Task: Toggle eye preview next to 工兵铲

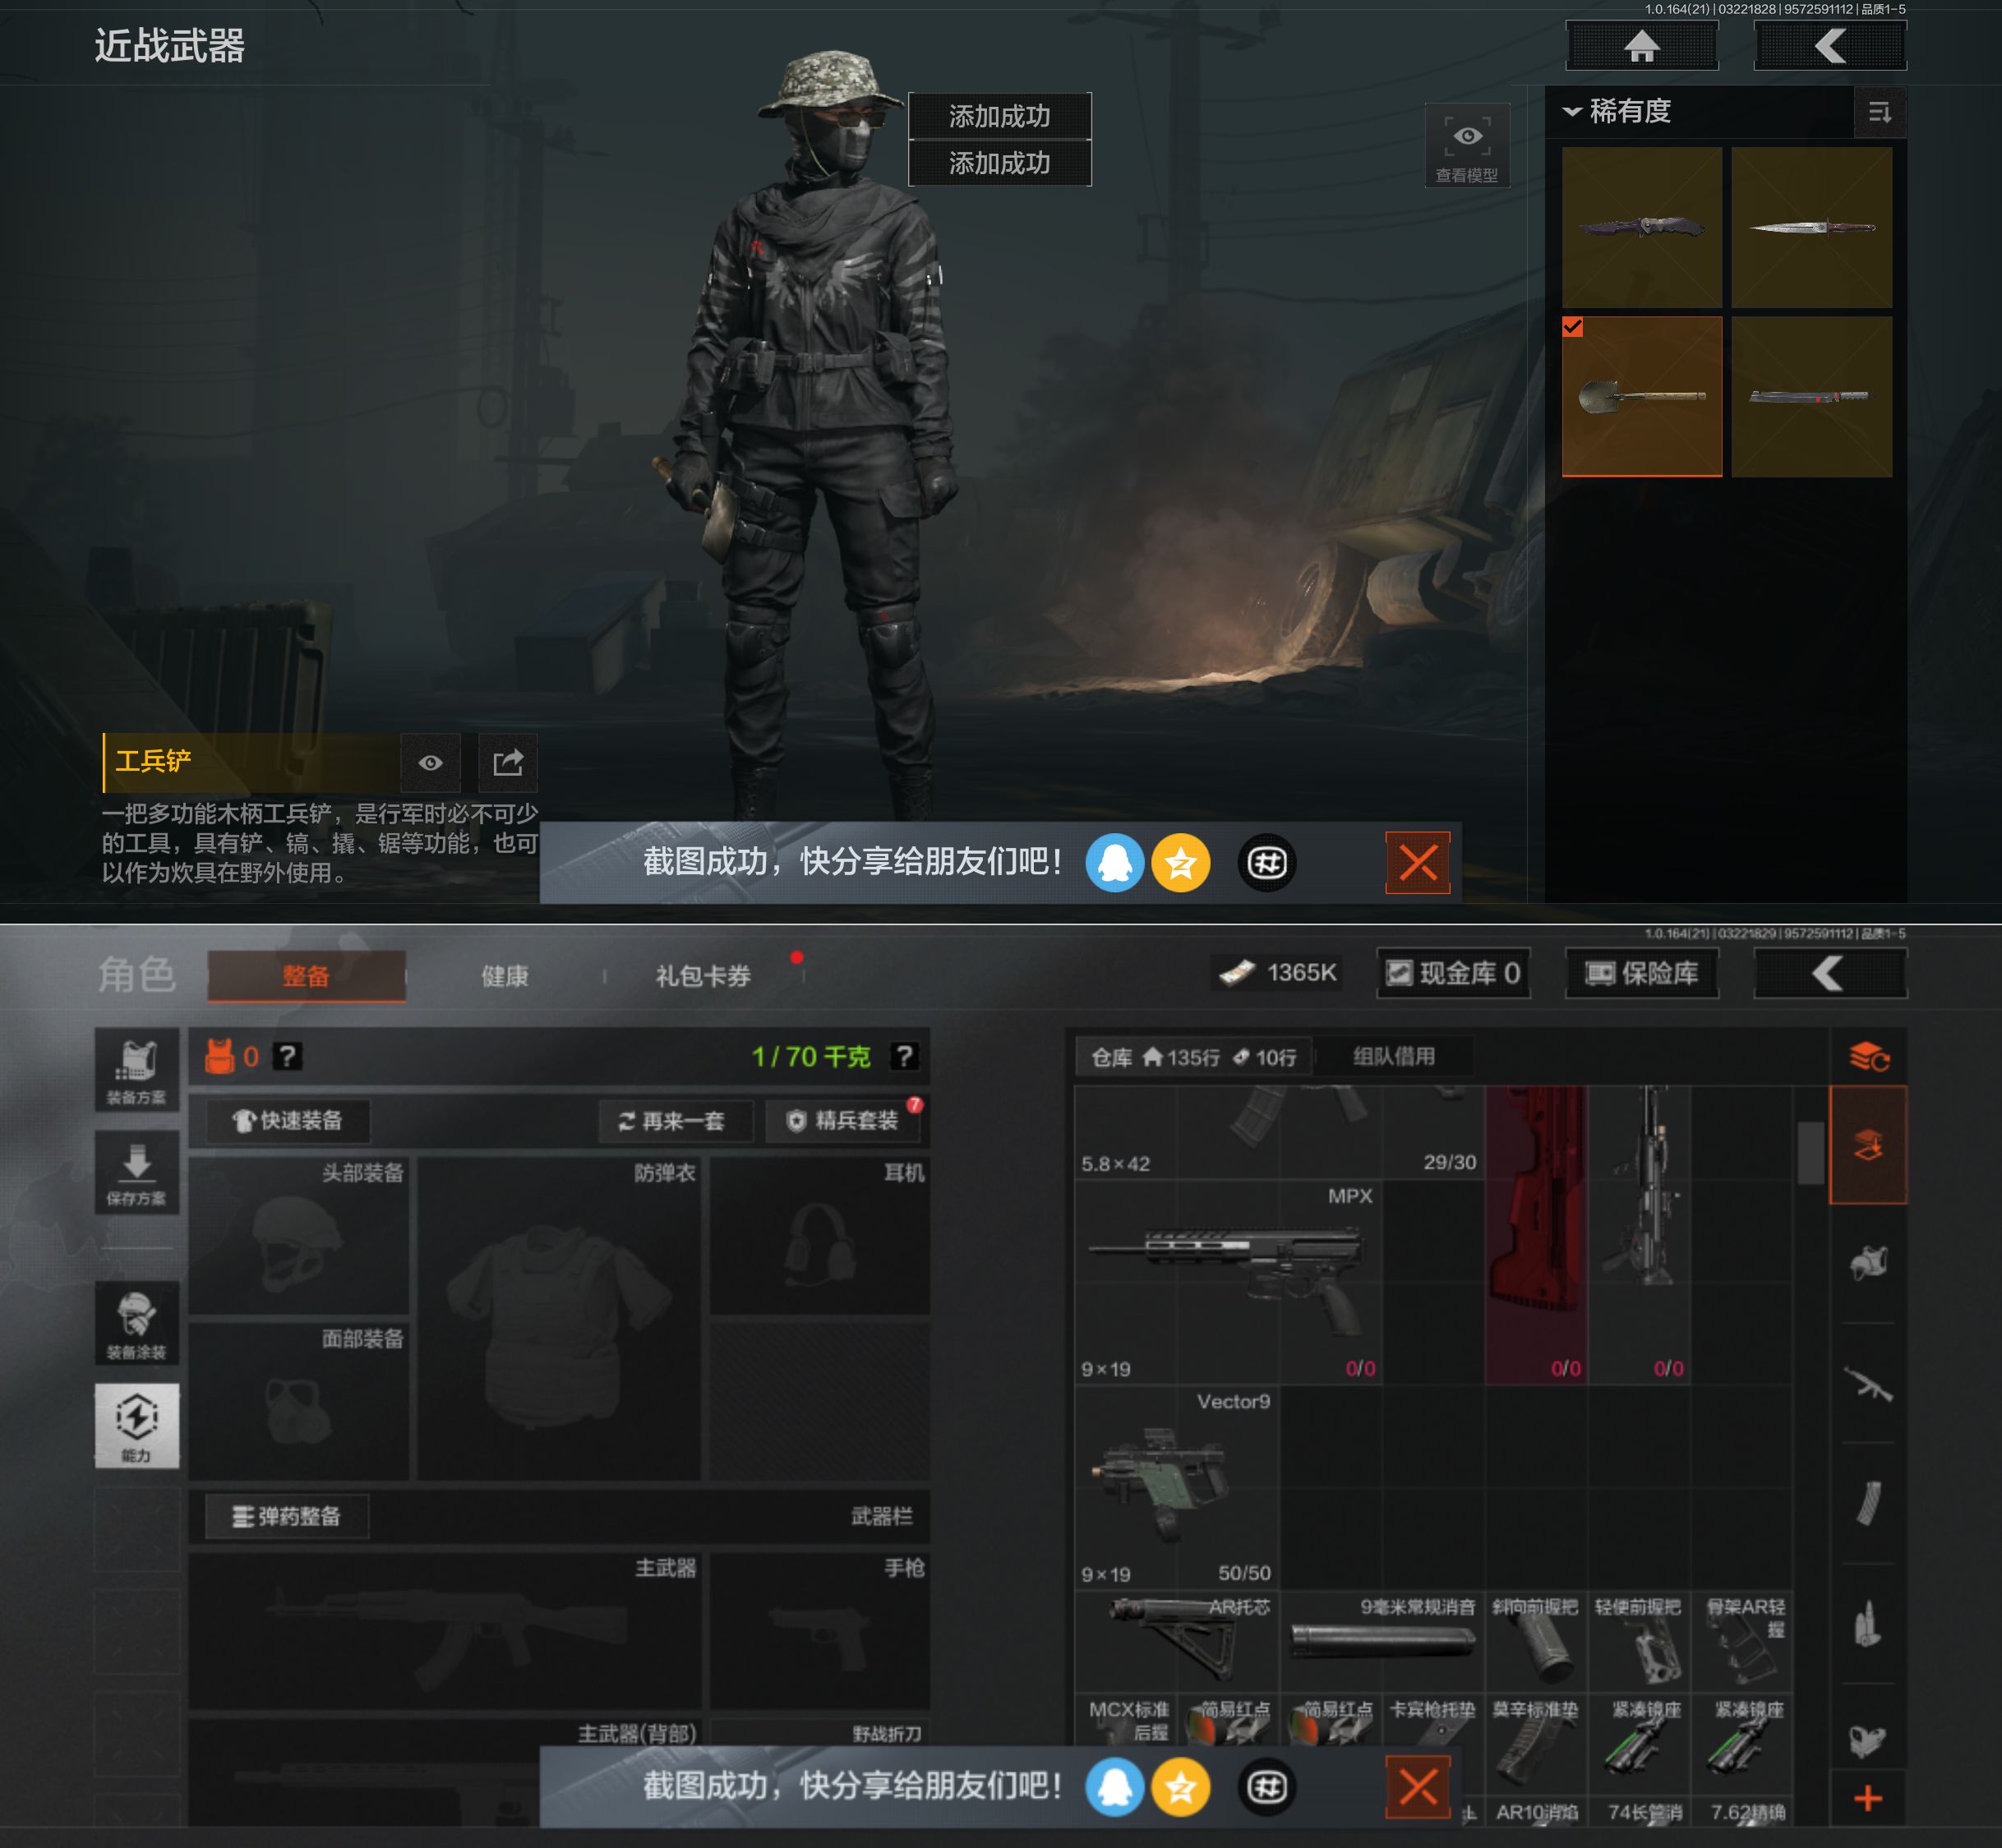Action: pyautogui.click(x=430, y=763)
